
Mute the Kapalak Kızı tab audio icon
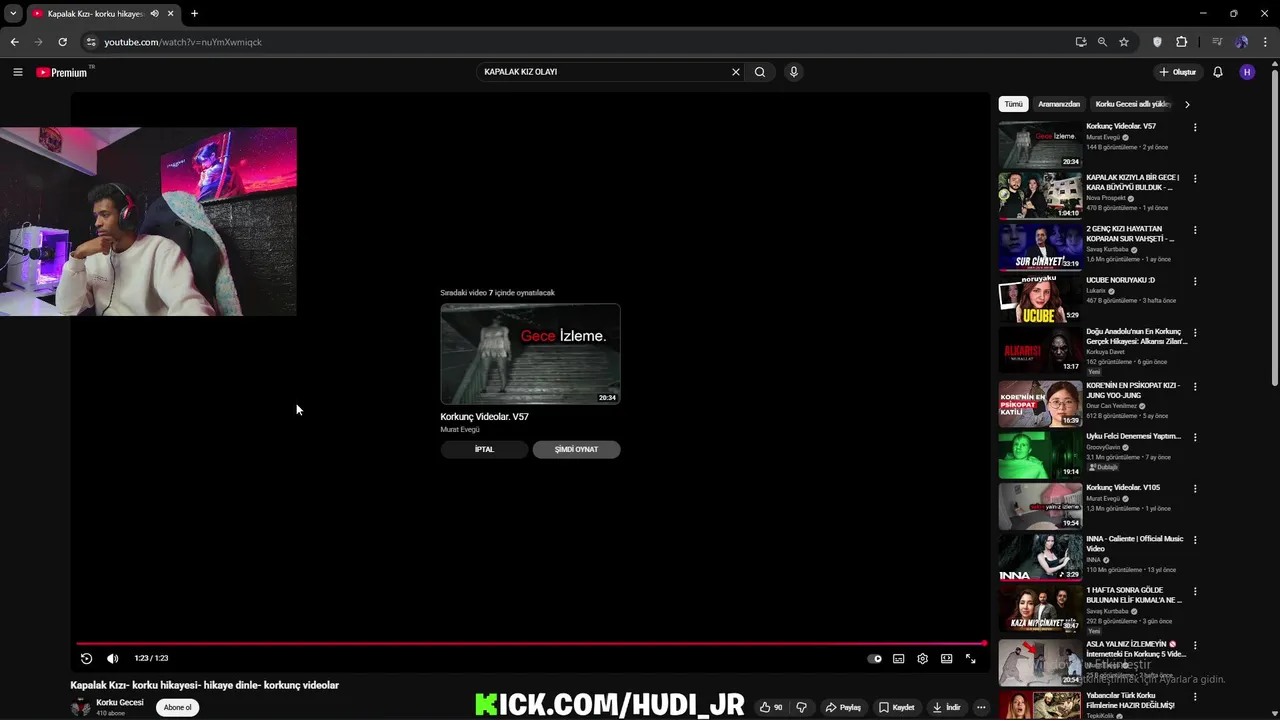[x=154, y=14]
